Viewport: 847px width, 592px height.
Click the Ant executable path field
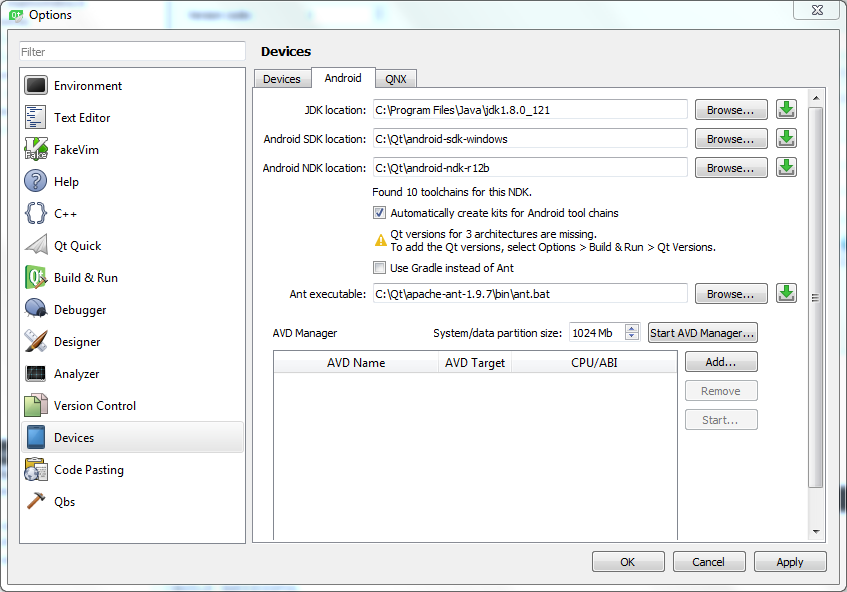pos(530,294)
